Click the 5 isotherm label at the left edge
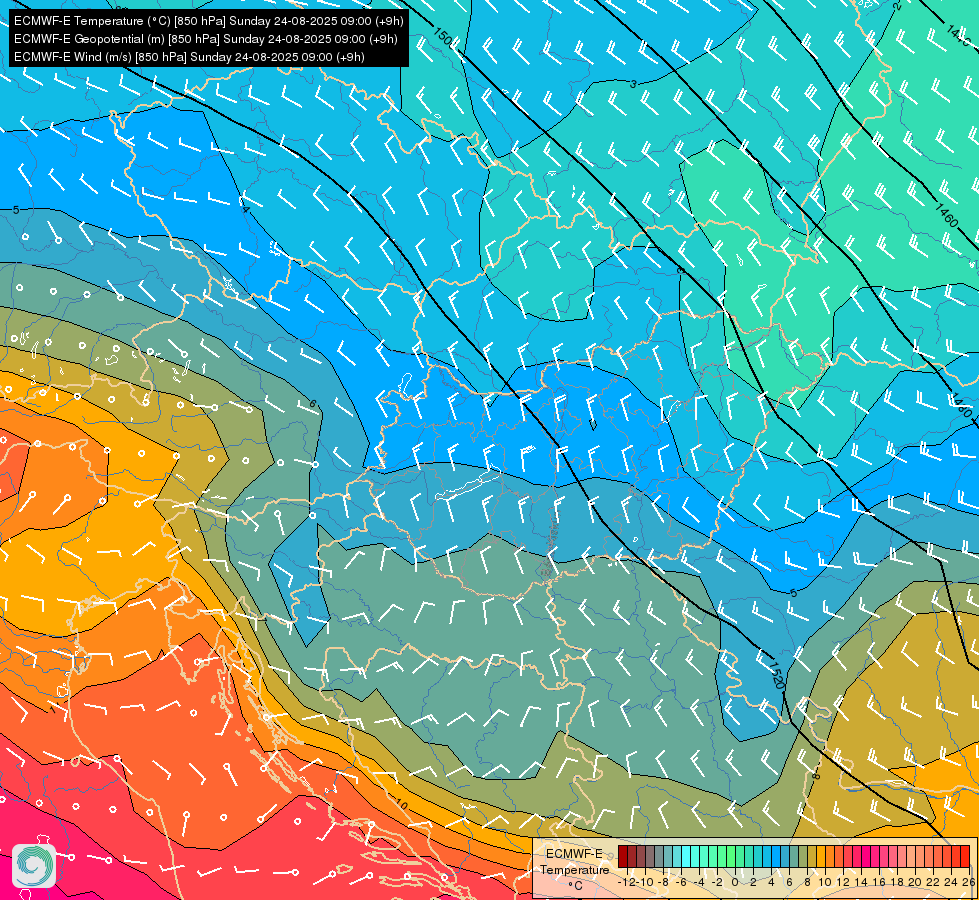This screenshot has height=900, width=979. 16,210
